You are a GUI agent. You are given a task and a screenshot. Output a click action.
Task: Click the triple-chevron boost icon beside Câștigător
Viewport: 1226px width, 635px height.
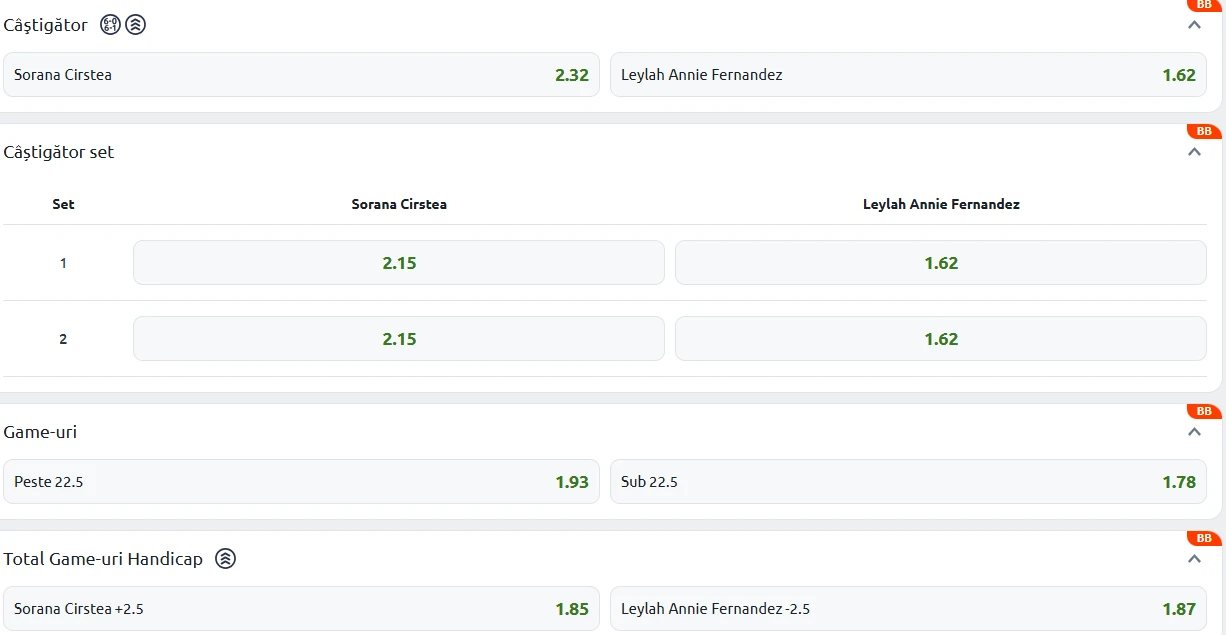click(x=136, y=25)
